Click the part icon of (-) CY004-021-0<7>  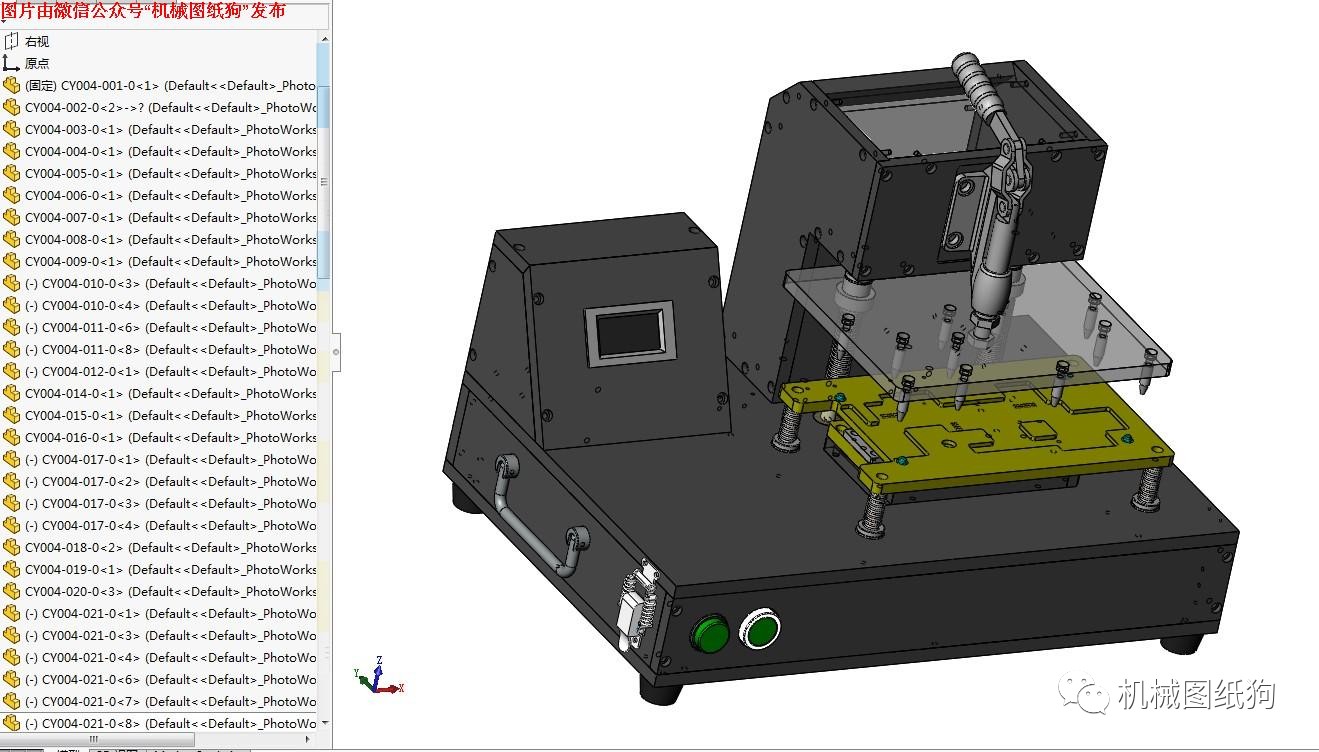(x=11, y=701)
